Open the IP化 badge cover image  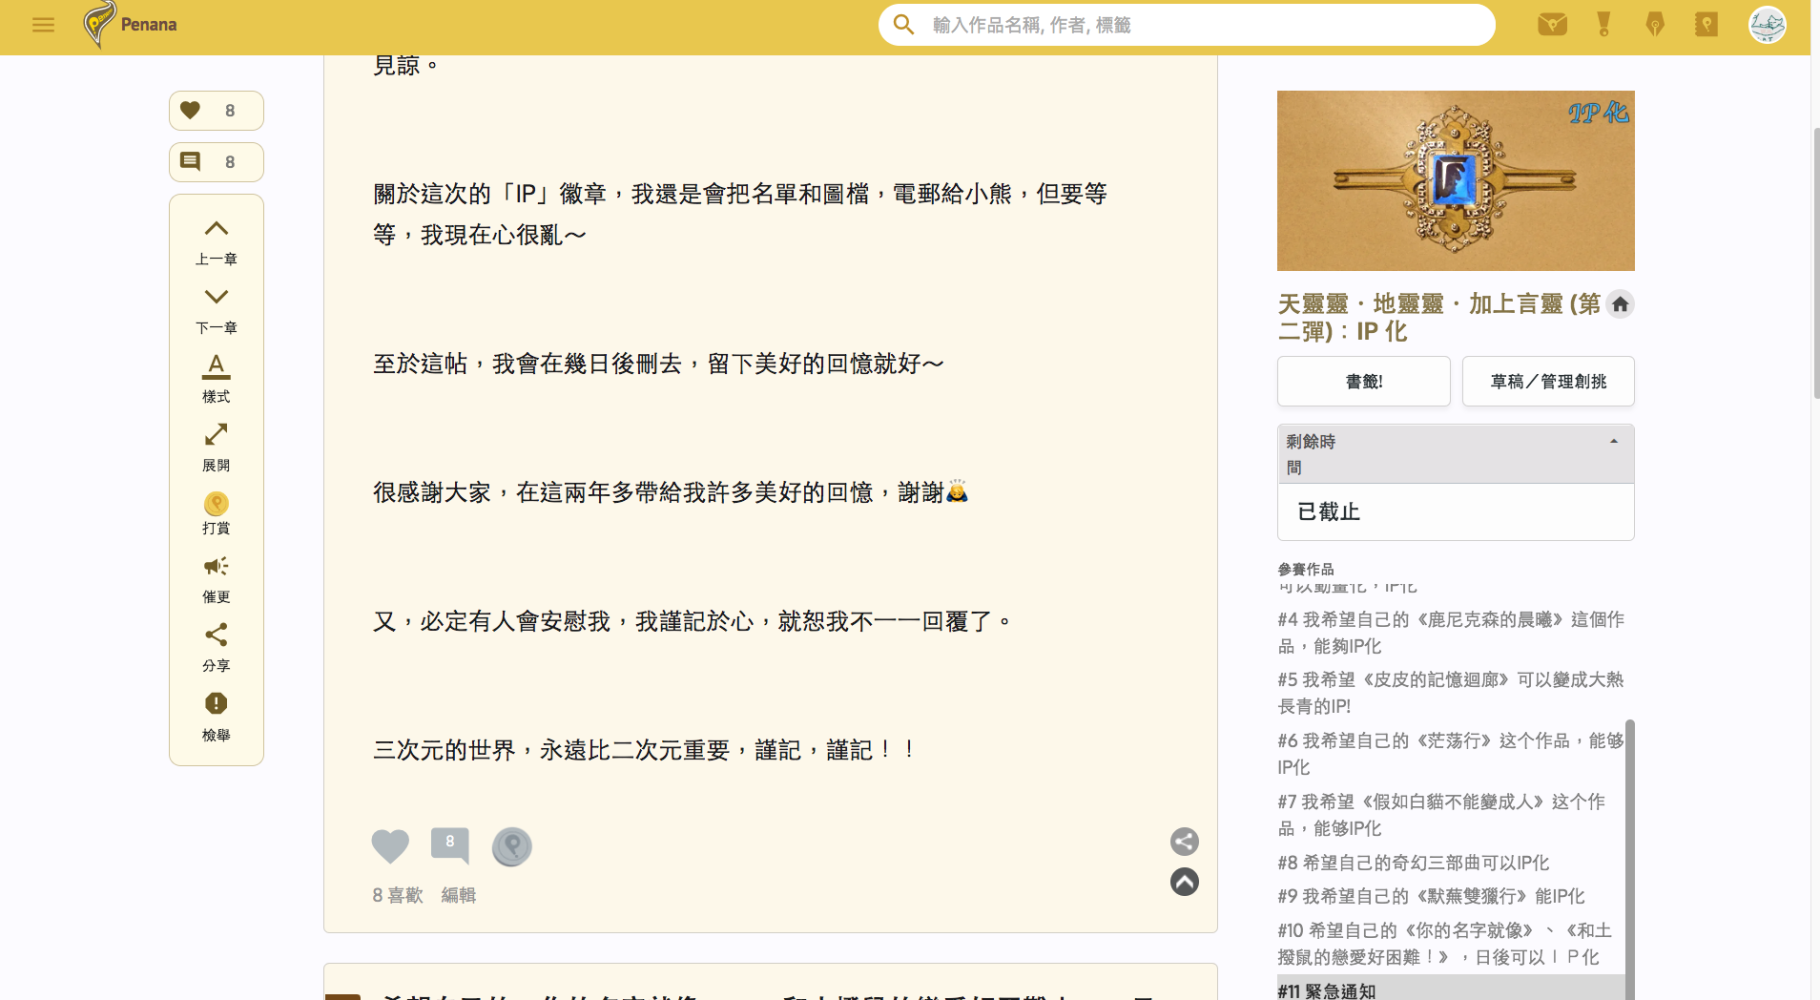coord(1456,181)
